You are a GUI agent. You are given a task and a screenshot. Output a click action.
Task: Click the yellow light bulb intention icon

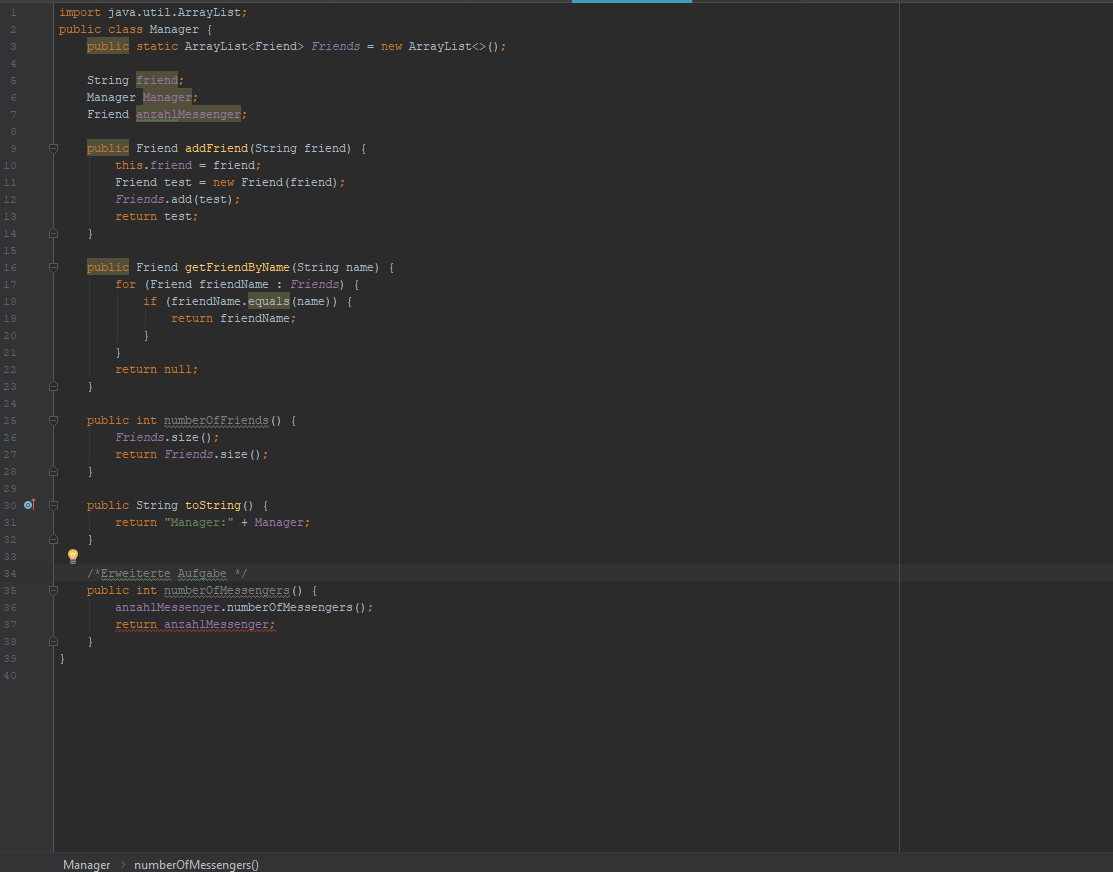click(73, 555)
